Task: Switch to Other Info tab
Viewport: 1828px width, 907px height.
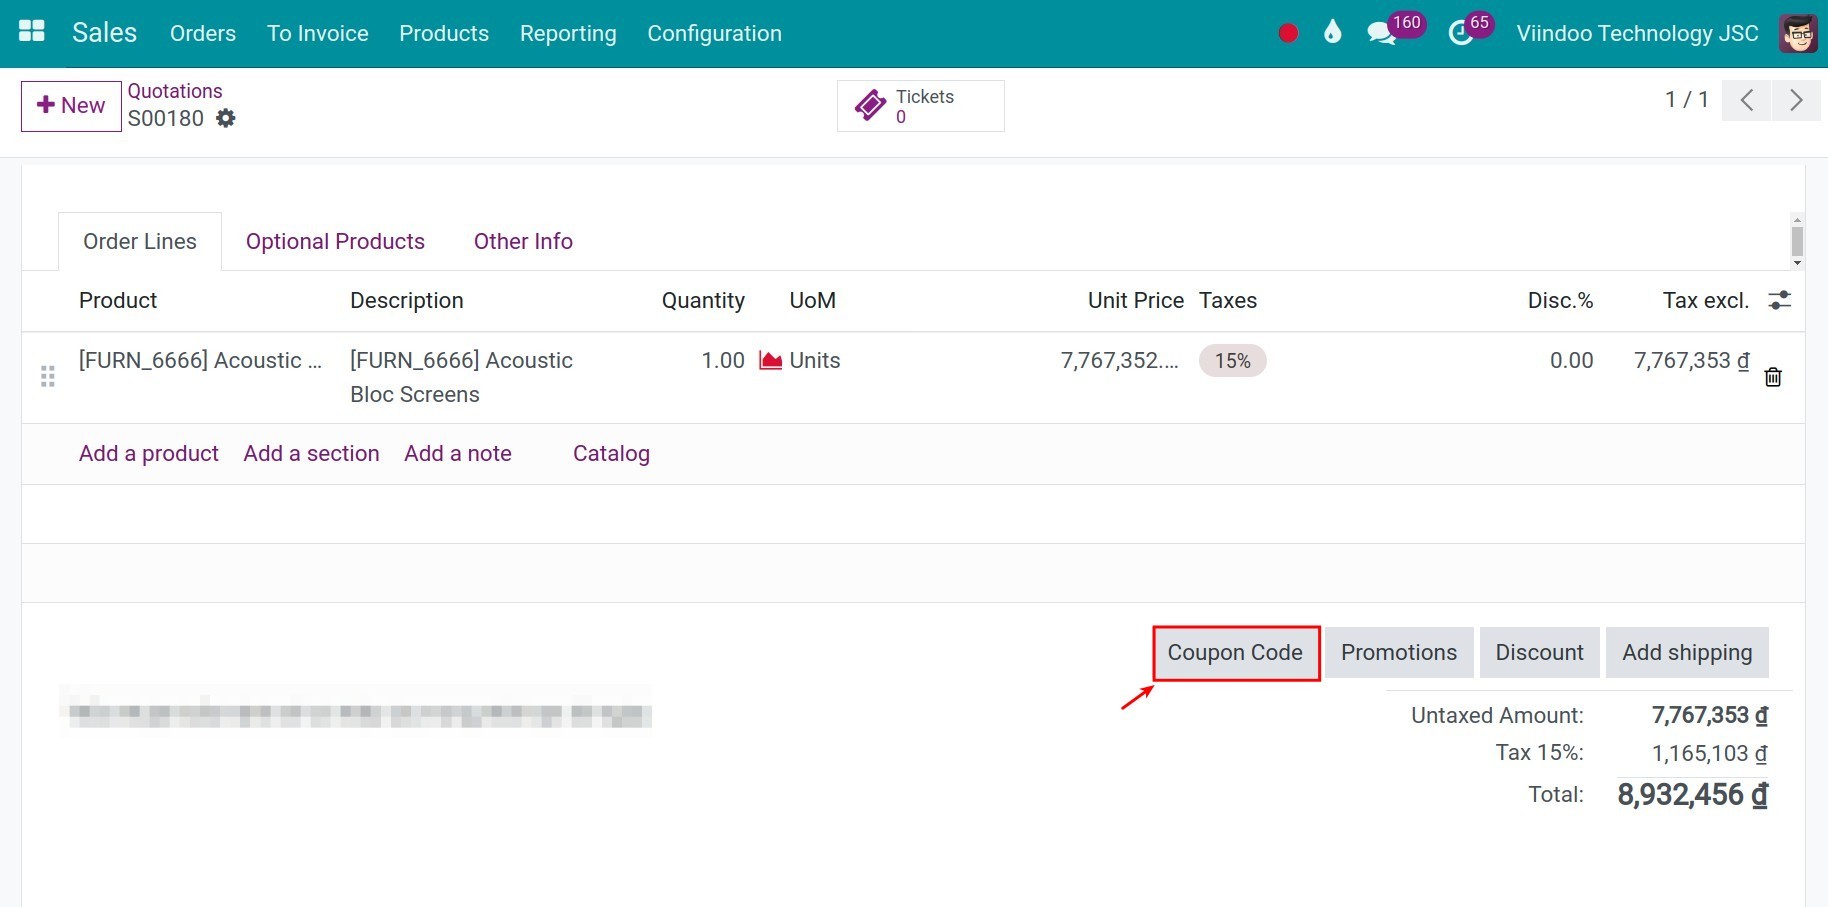Action: pyautogui.click(x=523, y=241)
